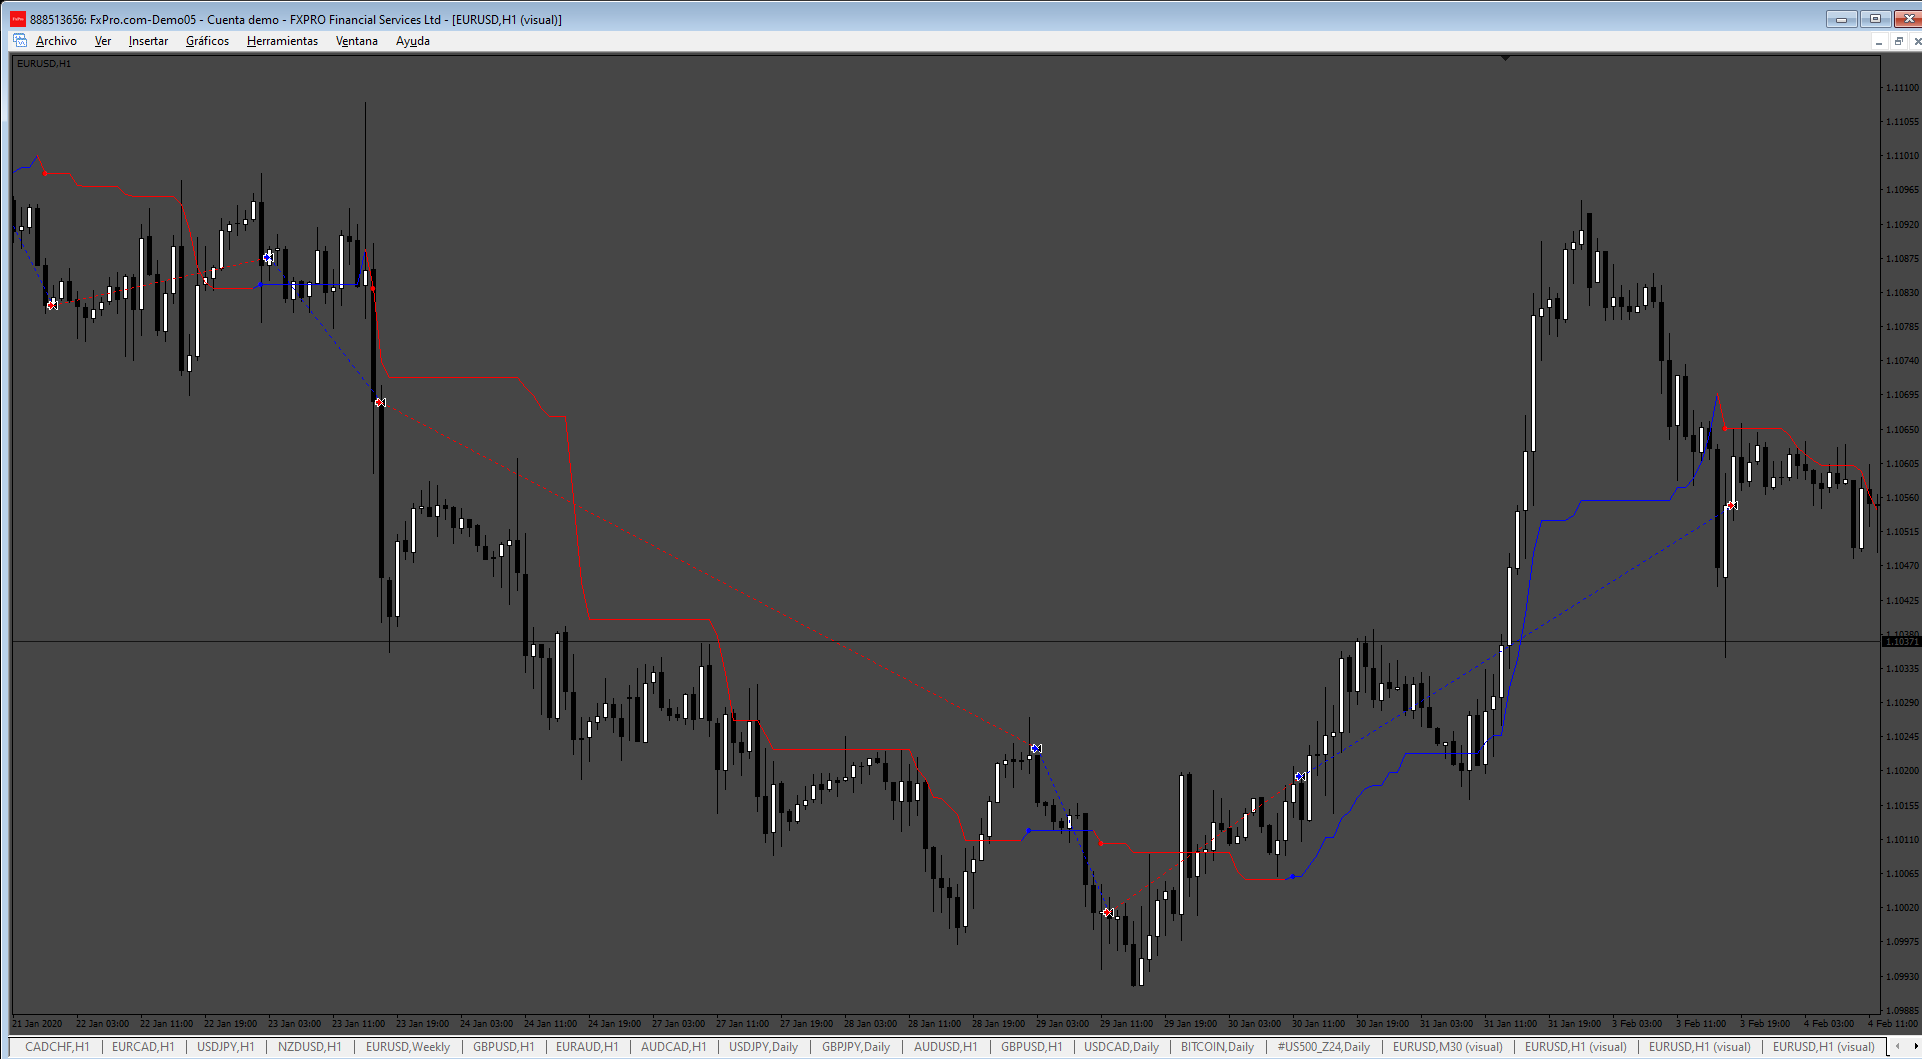Click the FxPro application icon in title bar
Viewport: 1922px width, 1059px height.
[x=18, y=19]
